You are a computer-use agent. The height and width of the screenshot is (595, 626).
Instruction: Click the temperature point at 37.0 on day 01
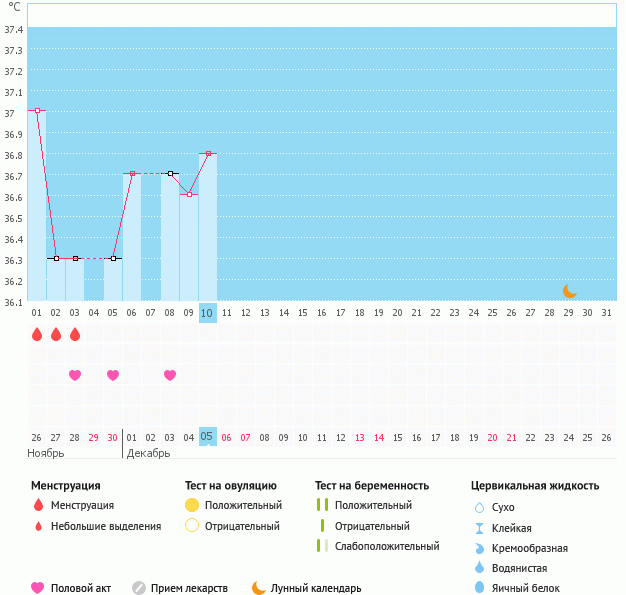(37, 111)
